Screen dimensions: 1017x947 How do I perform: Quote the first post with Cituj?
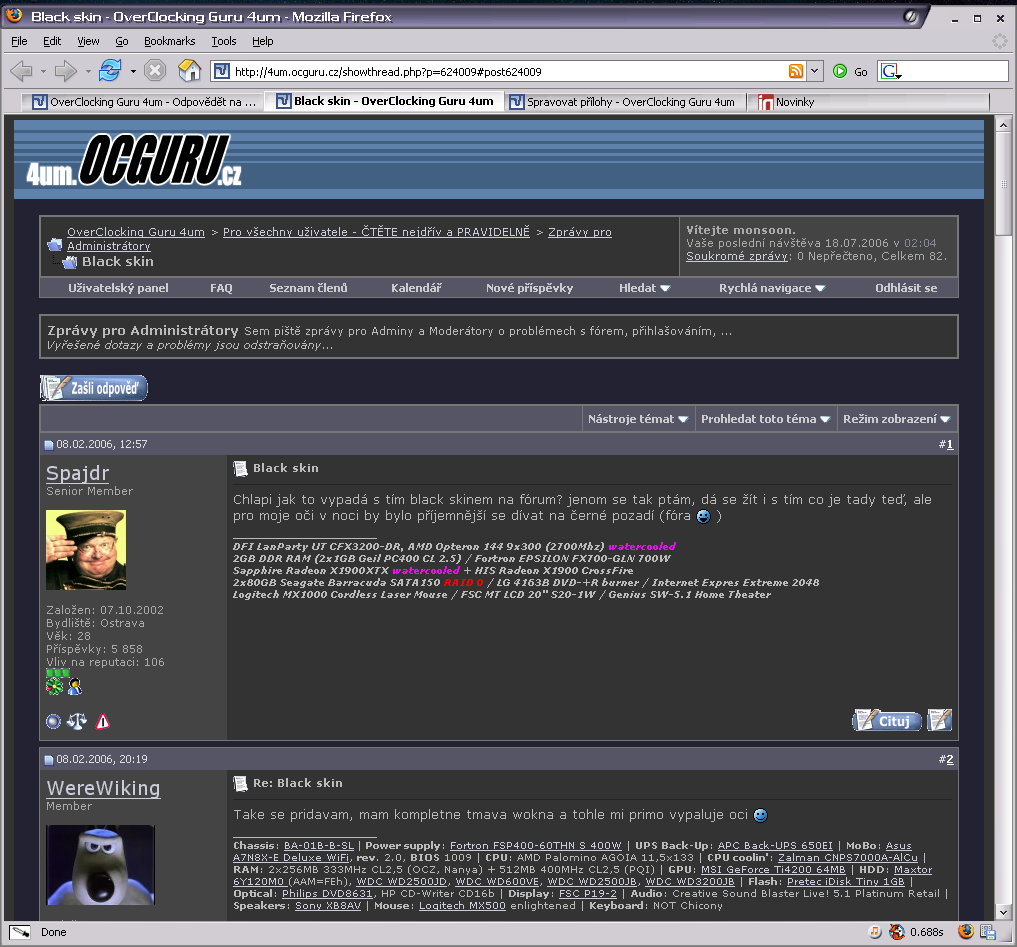coord(887,720)
